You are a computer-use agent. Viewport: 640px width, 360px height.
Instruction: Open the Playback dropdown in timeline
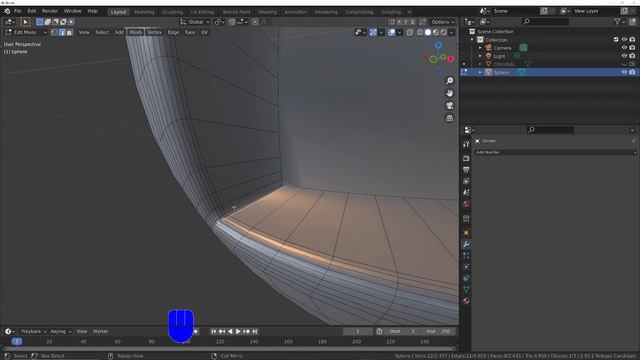click(33, 331)
